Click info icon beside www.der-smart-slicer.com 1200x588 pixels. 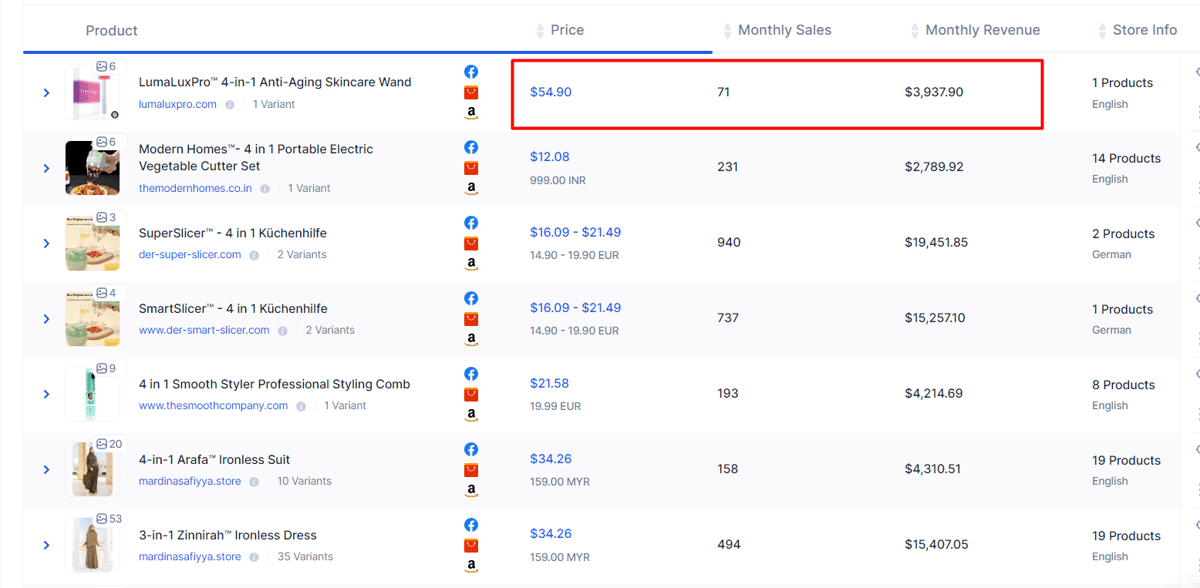283,330
